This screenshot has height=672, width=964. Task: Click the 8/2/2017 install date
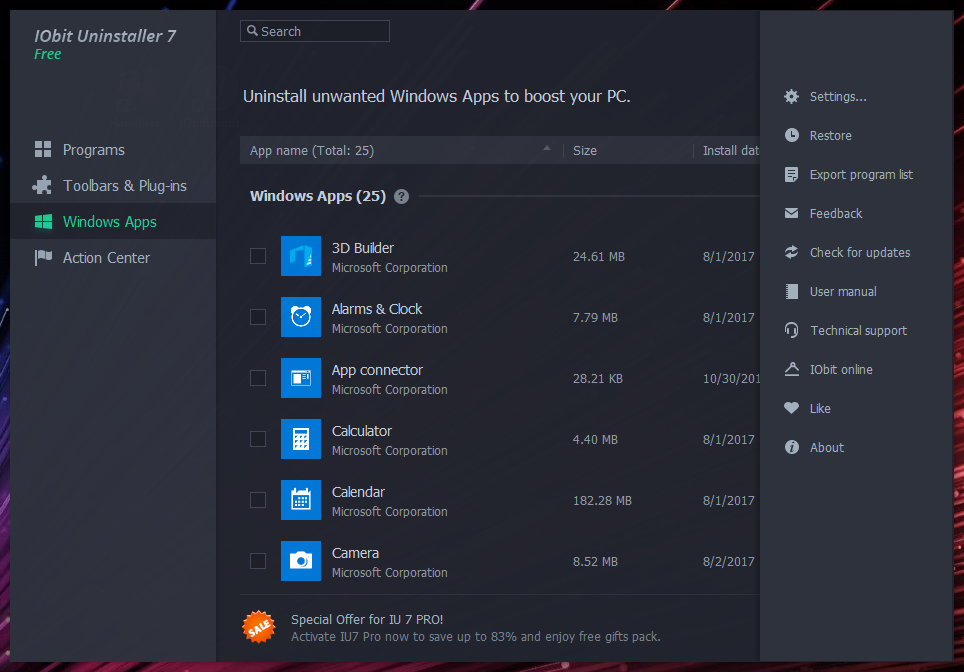pos(729,561)
